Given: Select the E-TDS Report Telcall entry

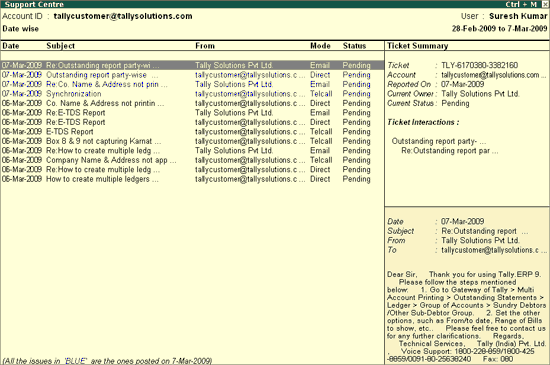Looking at the screenshot, I should pyautogui.click(x=192, y=132).
